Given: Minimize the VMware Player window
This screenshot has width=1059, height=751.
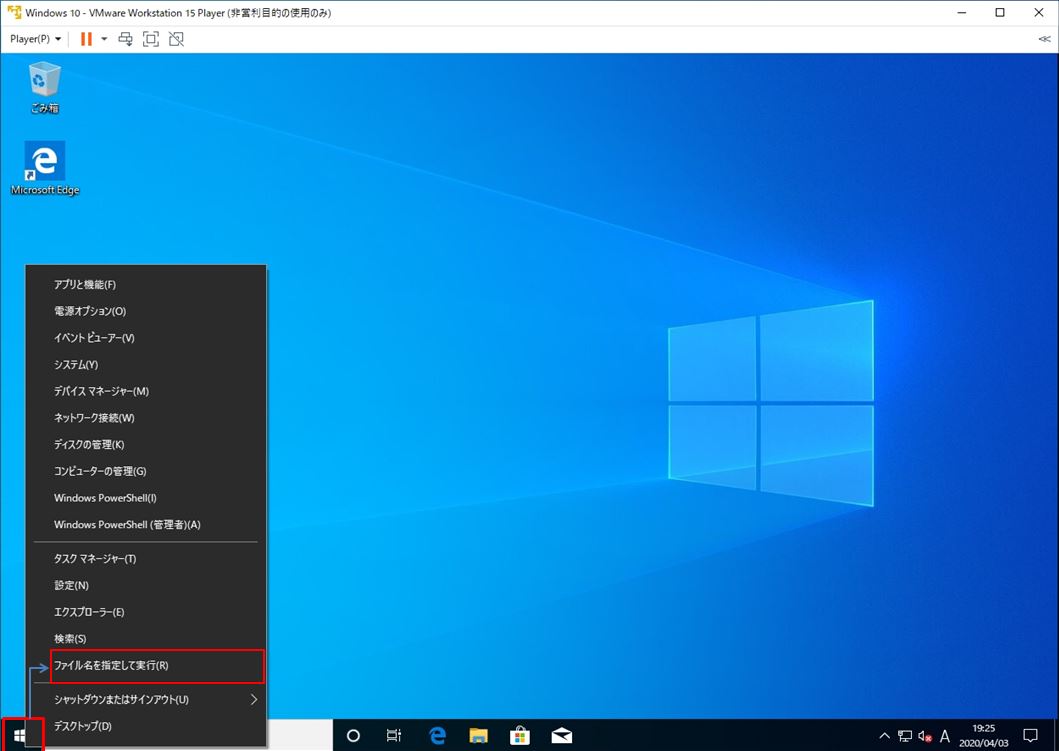Looking at the screenshot, I should click(962, 12).
